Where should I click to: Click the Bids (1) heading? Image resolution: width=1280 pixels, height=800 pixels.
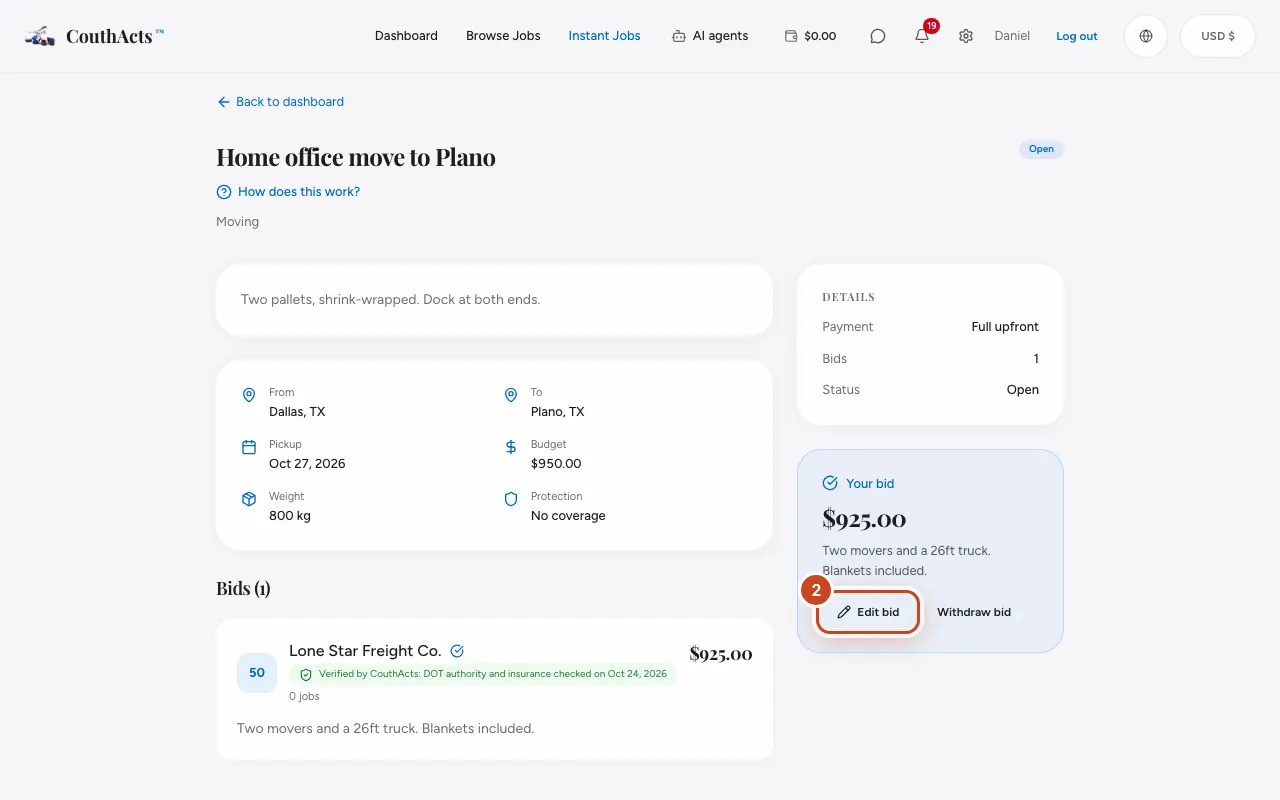(x=243, y=588)
